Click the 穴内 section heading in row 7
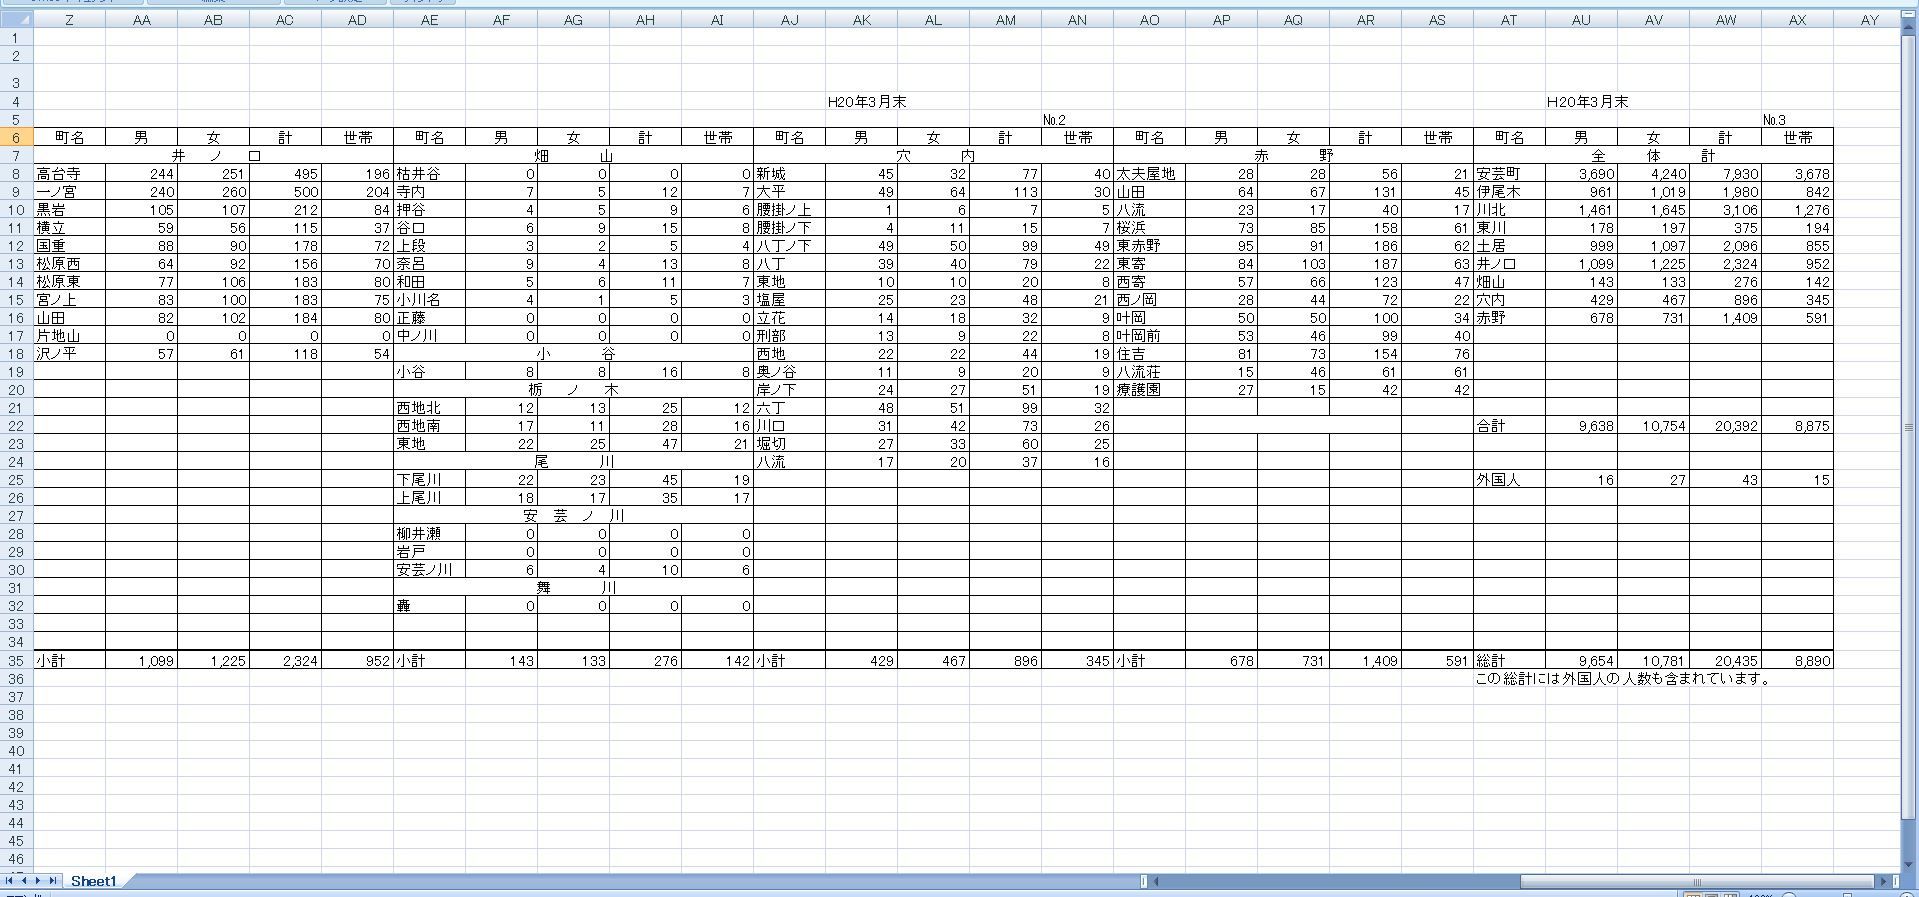The image size is (1919, 897). point(933,156)
